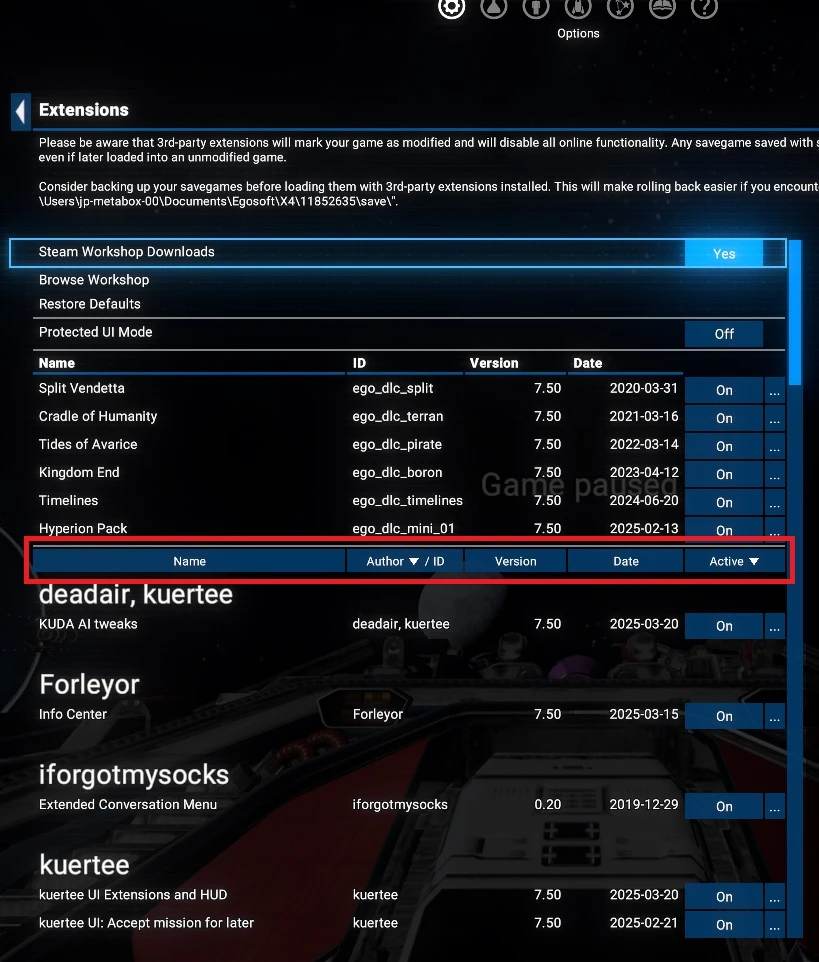819x962 pixels.
Task: Sort by Active dropdown header
Action: tap(734, 561)
